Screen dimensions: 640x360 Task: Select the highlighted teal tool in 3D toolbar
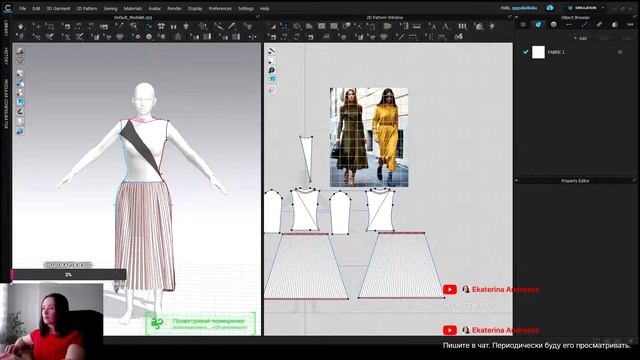click(x=149, y=27)
